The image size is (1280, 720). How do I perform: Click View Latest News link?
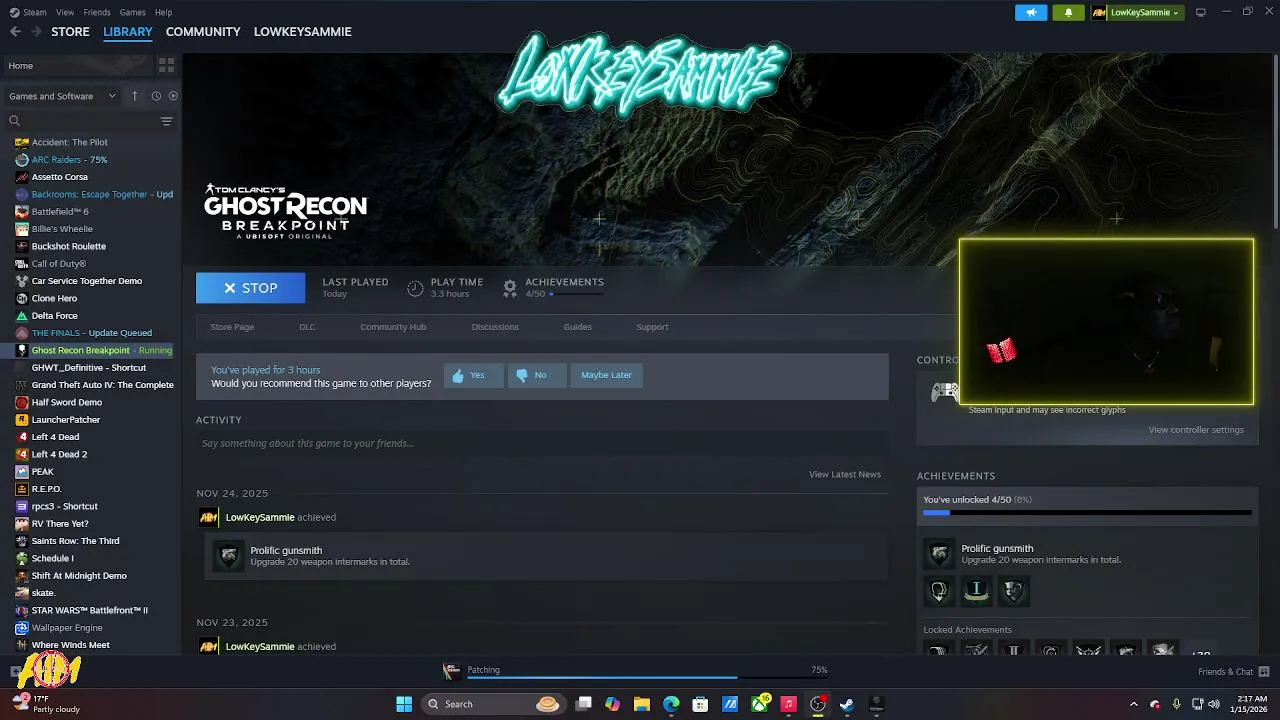tap(845, 474)
